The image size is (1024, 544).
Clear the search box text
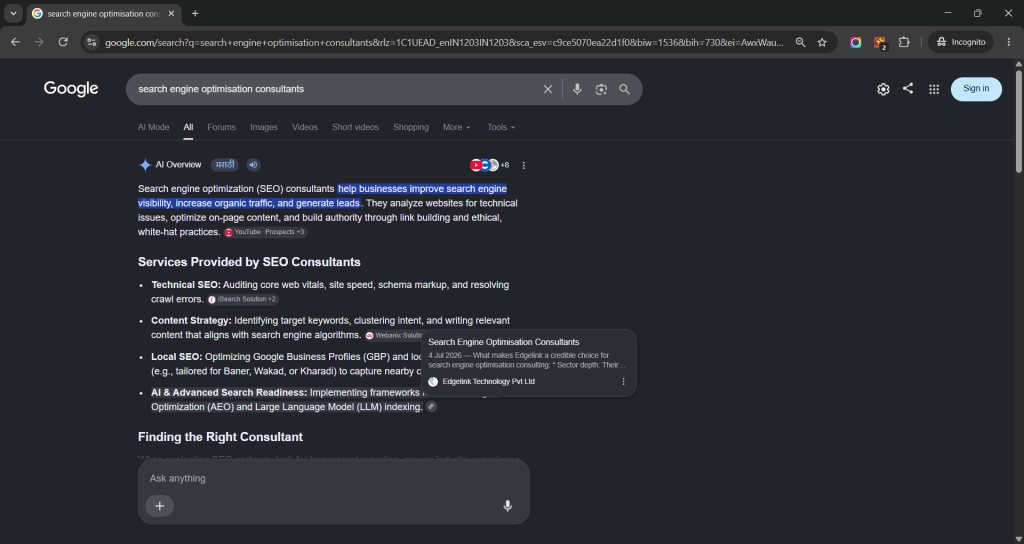pyautogui.click(x=548, y=89)
